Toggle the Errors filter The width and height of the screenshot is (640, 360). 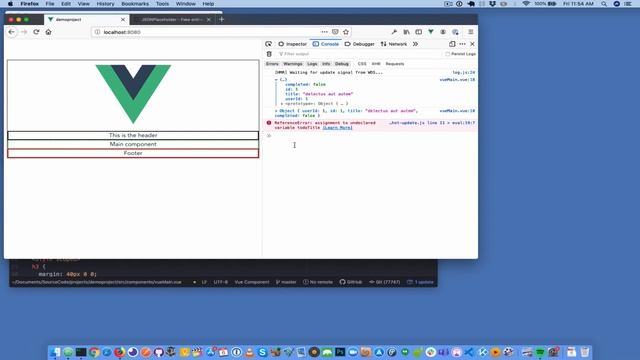[x=272, y=64]
